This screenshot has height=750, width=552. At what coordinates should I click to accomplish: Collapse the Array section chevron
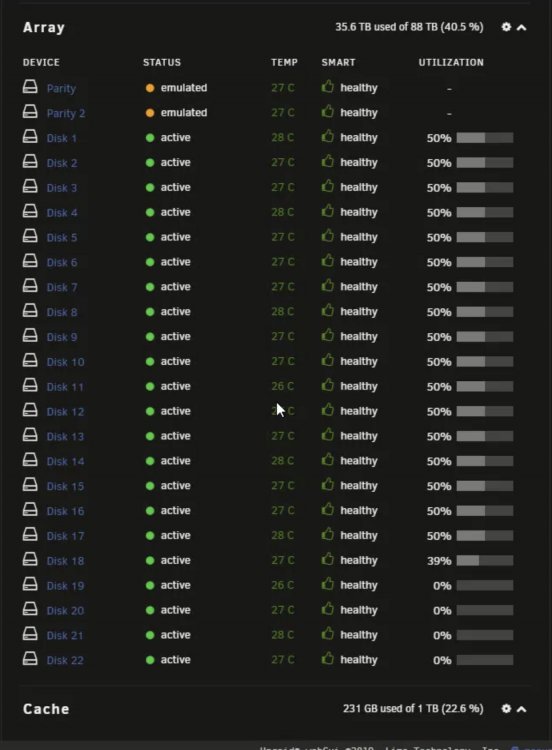pos(522,28)
